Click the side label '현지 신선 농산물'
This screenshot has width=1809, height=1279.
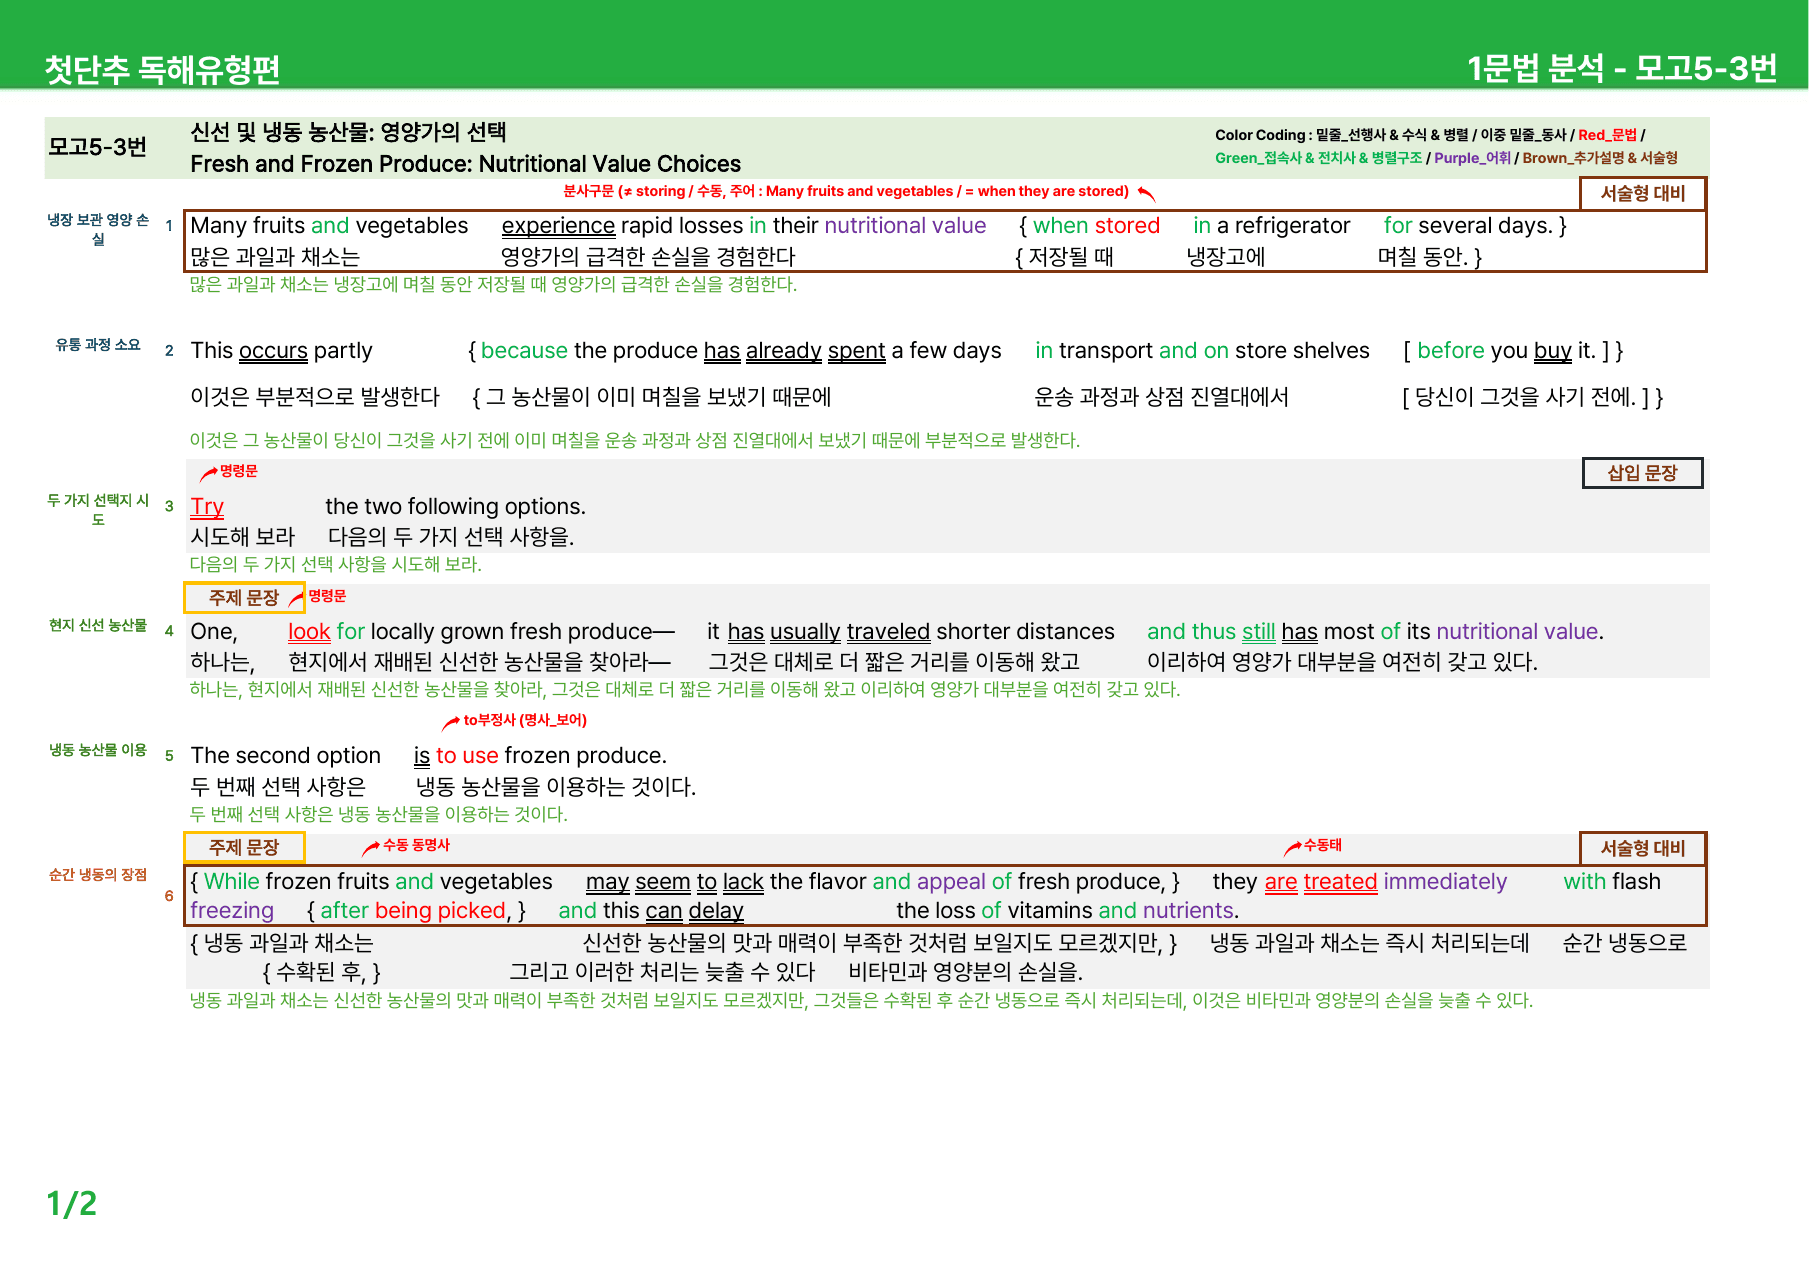98,626
